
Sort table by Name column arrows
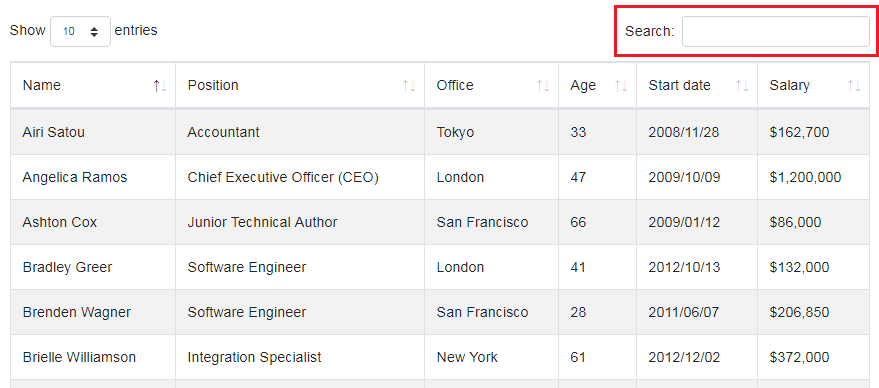click(160, 86)
